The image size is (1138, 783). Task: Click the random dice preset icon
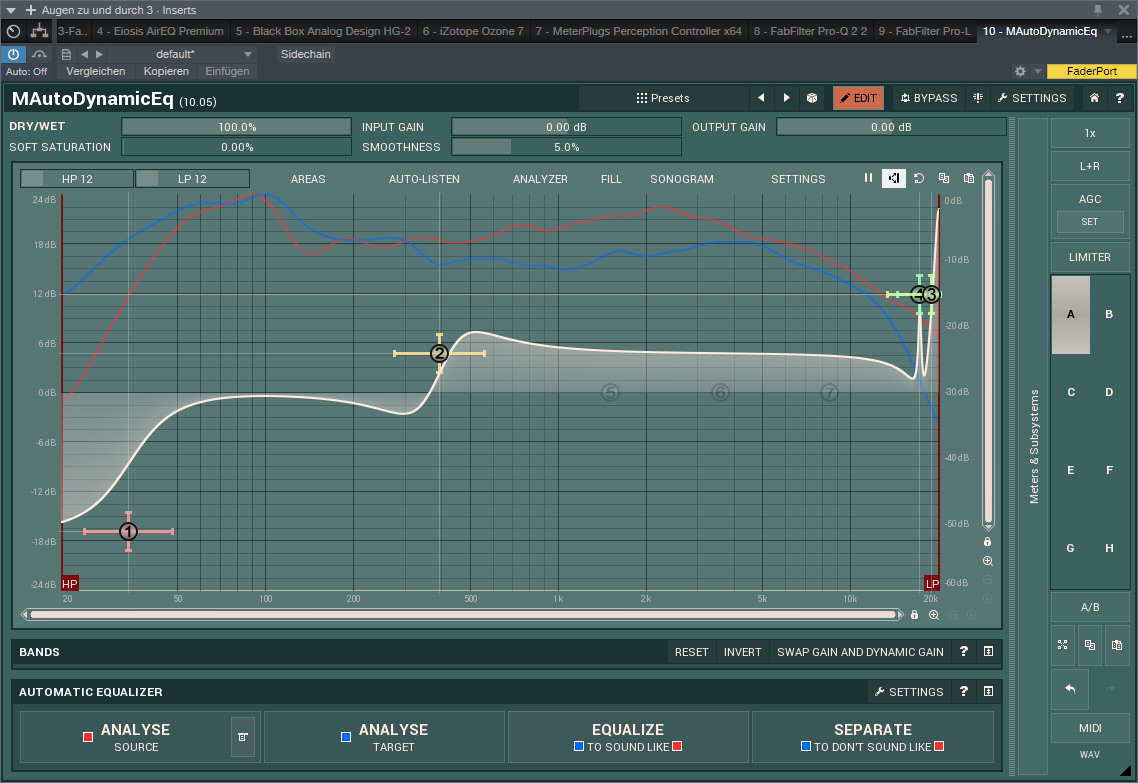(812, 98)
